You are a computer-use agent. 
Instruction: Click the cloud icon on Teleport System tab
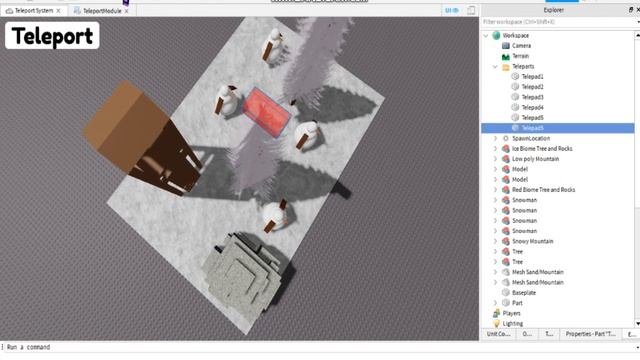9,11
